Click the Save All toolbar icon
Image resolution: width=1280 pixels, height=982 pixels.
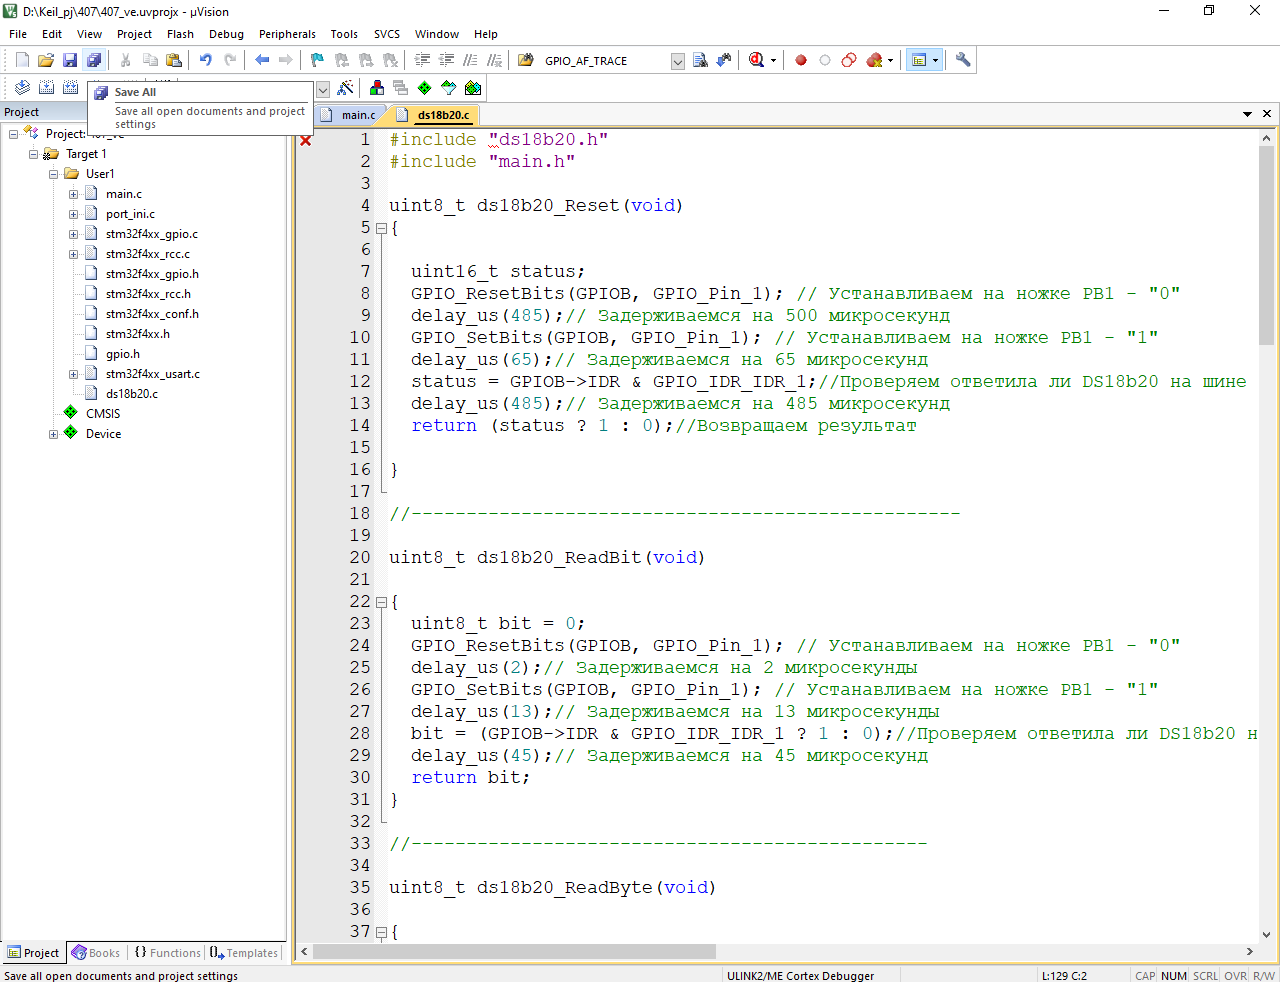tap(94, 60)
